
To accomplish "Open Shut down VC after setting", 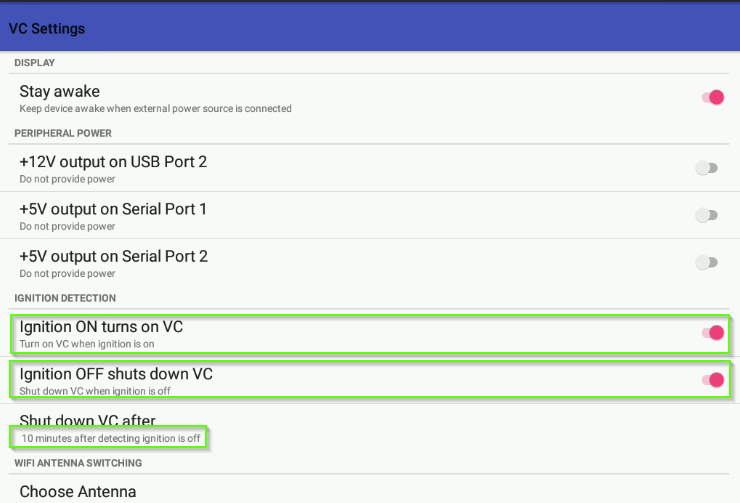I will click(x=370, y=428).
